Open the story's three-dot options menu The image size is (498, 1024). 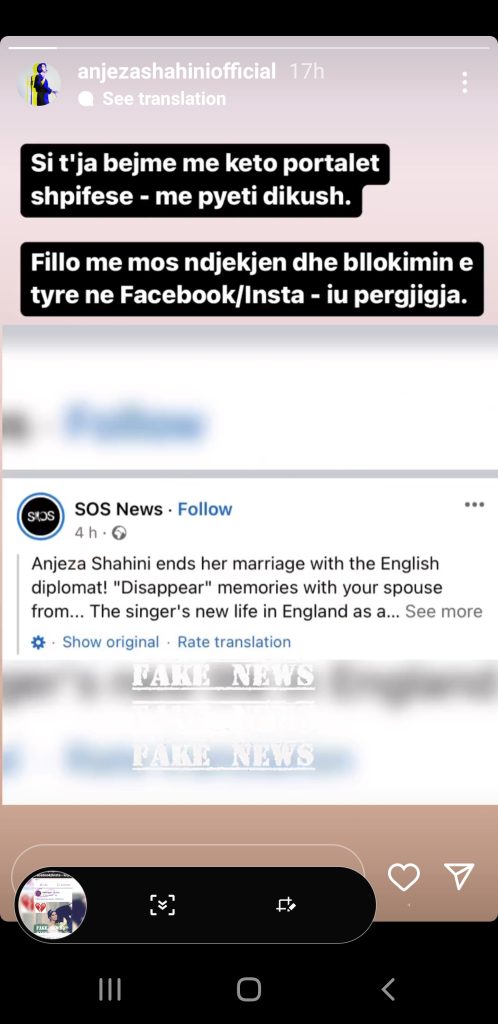point(464,82)
